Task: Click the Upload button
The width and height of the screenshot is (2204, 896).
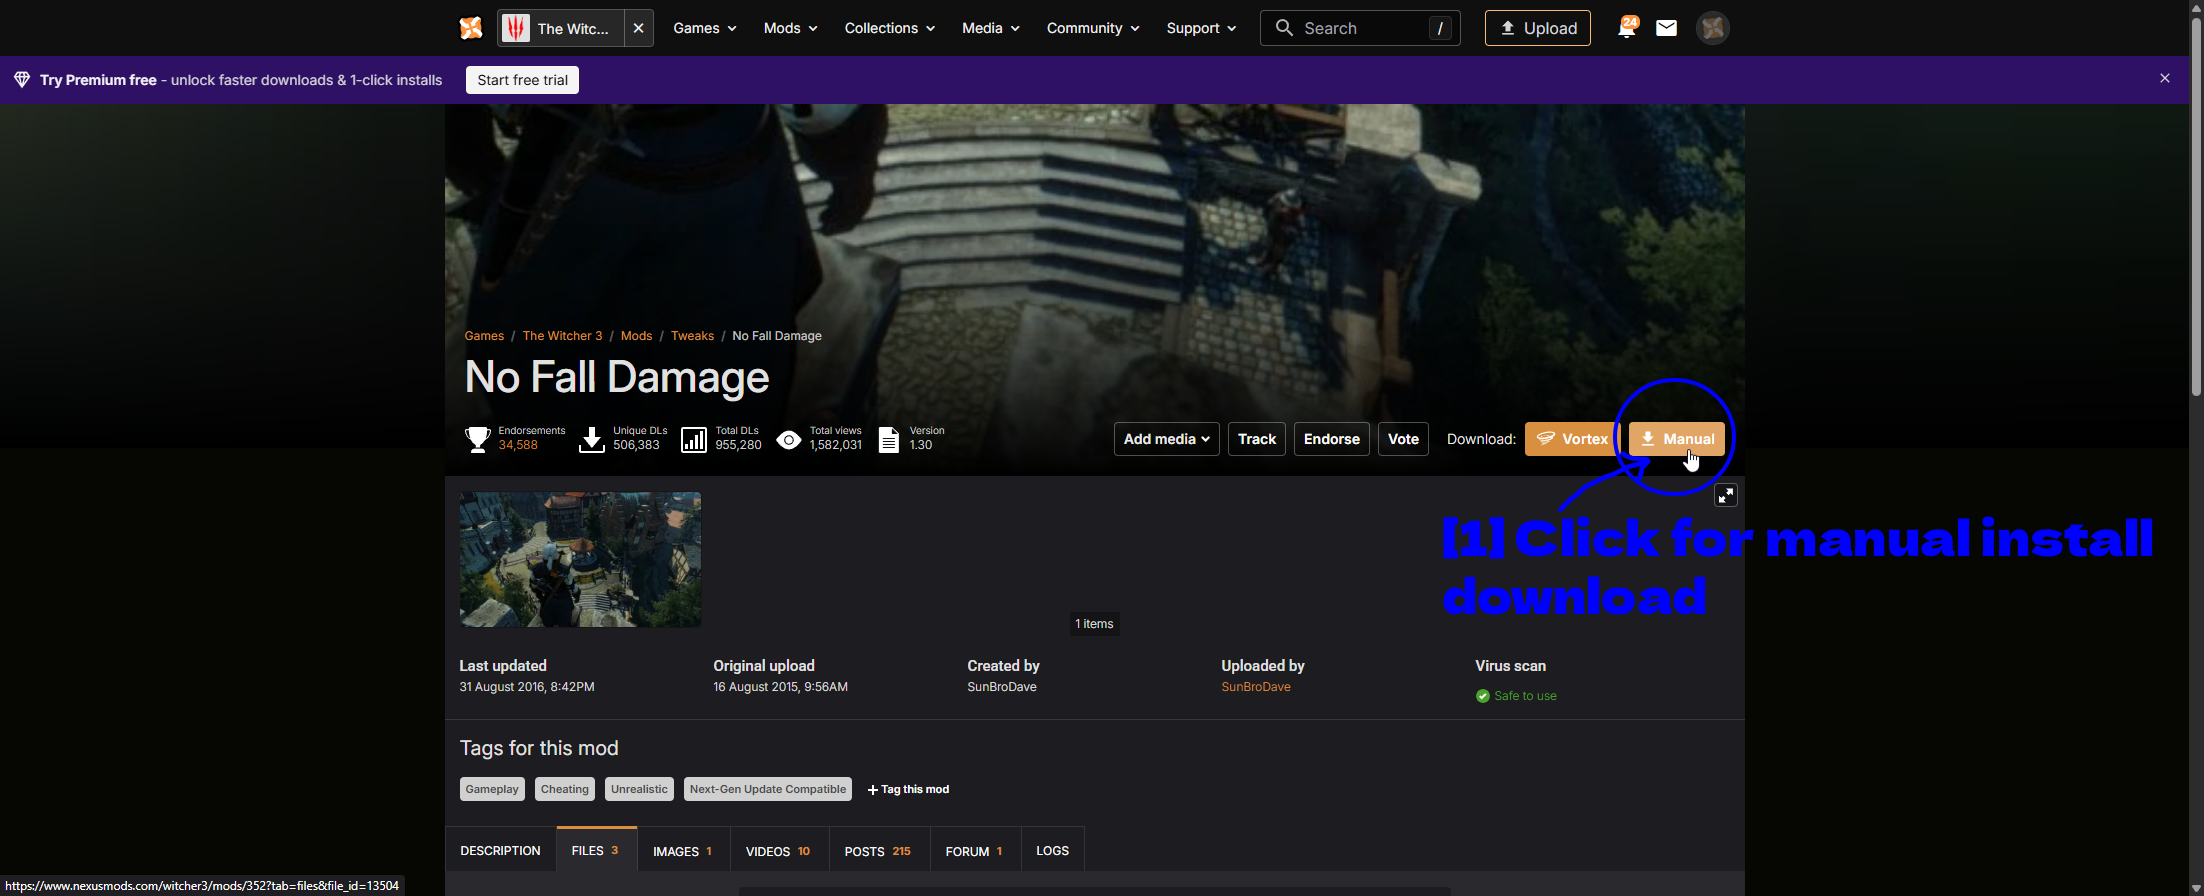Action: (x=1538, y=28)
